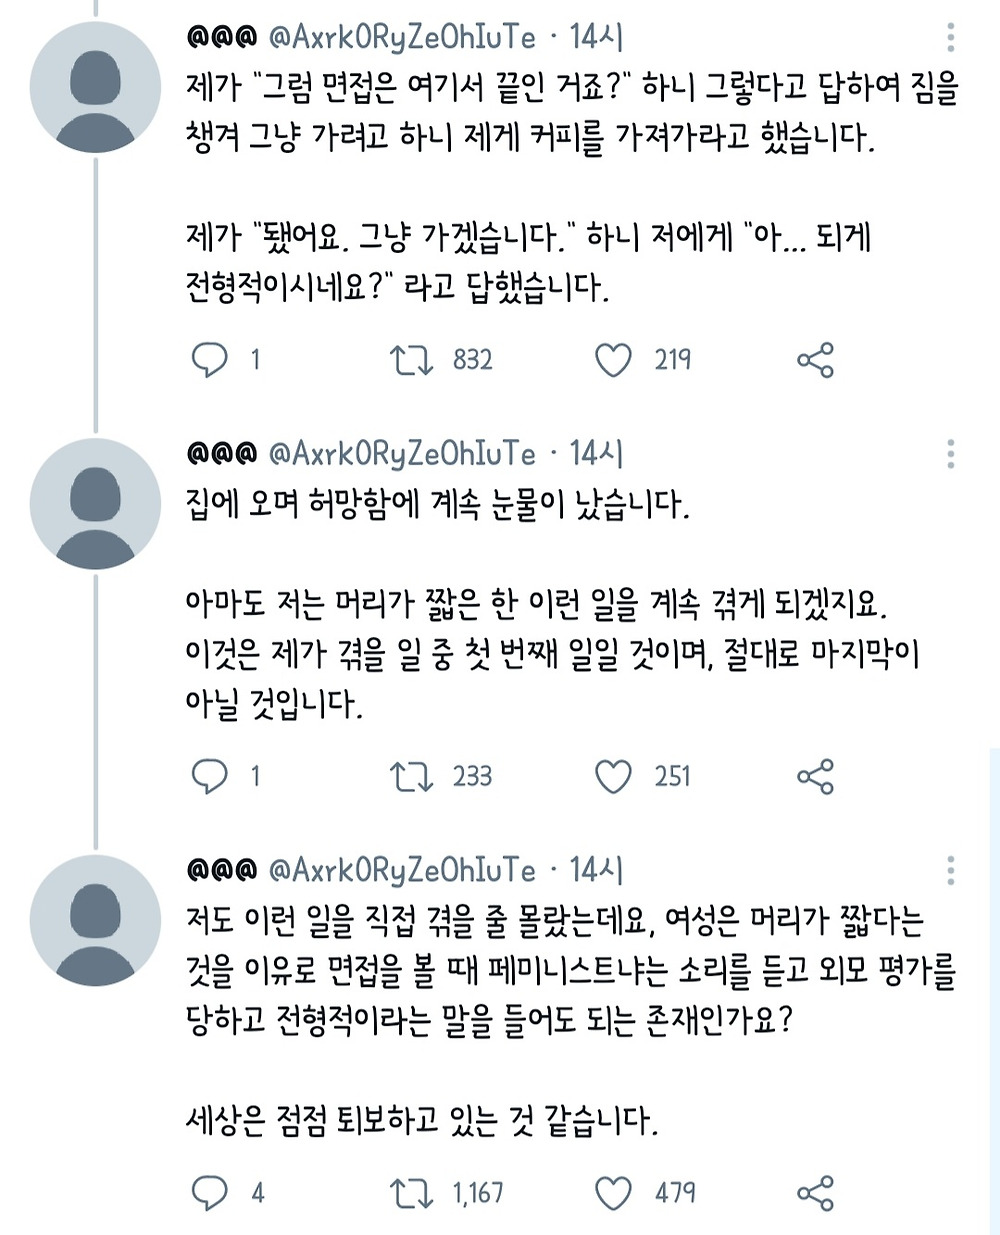Retweet the tweet with 233 retweets
This screenshot has width=1000, height=1235.
click(x=411, y=777)
